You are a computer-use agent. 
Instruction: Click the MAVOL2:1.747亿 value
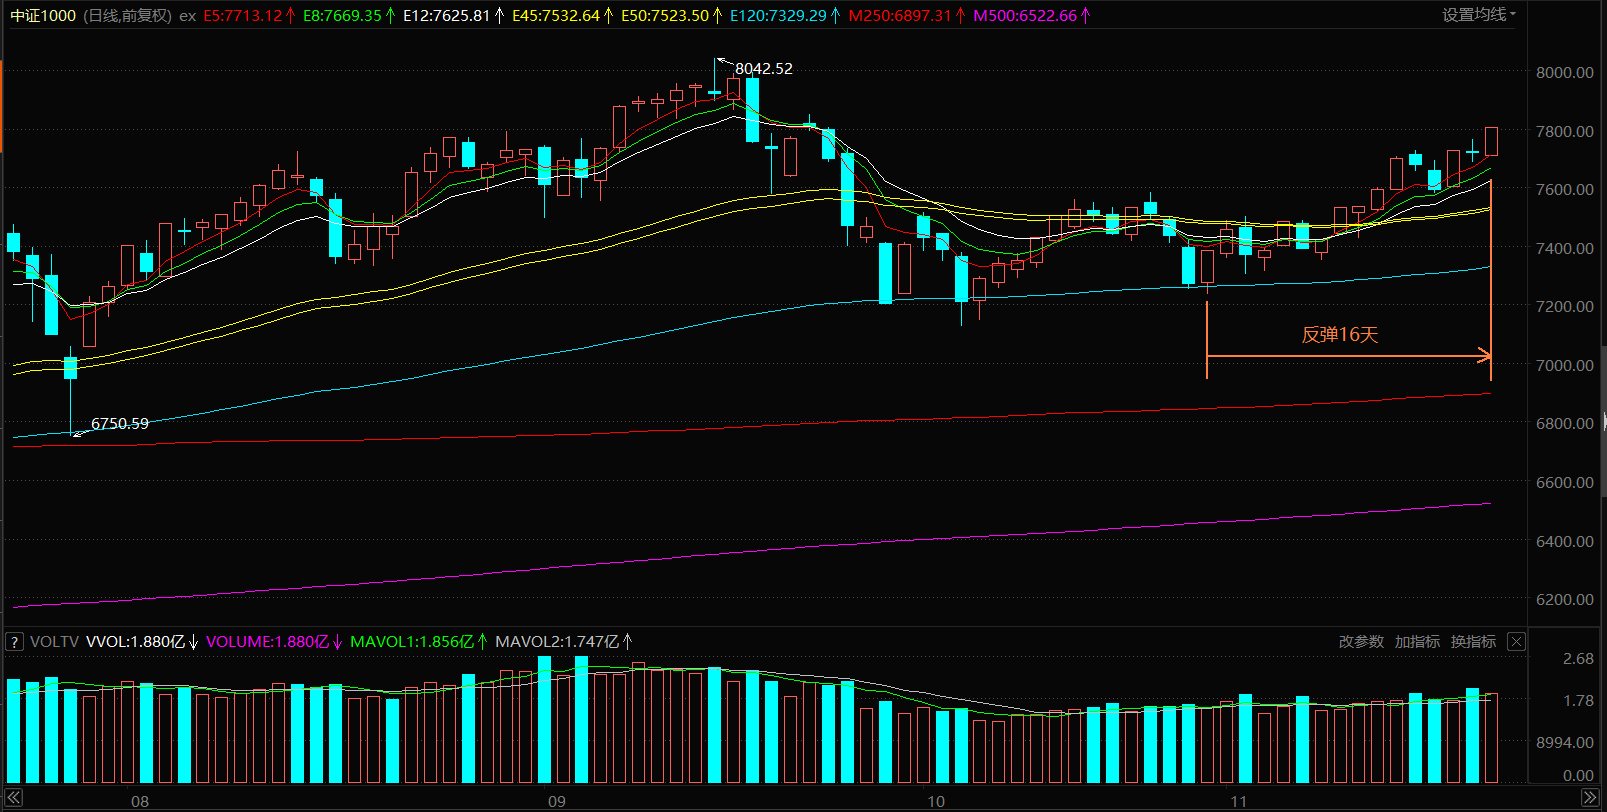[557, 642]
